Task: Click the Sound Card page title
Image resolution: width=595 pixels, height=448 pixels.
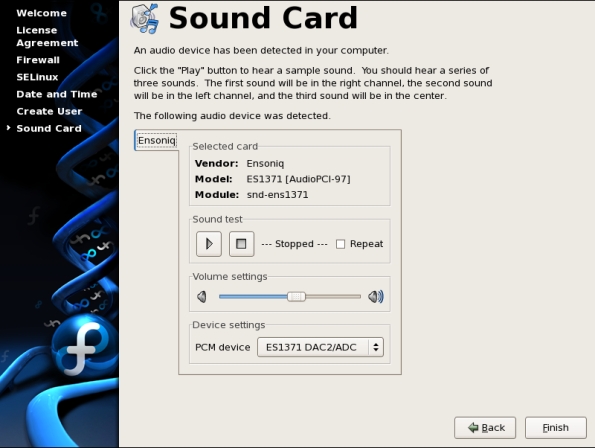Action: [x=263, y=18]
